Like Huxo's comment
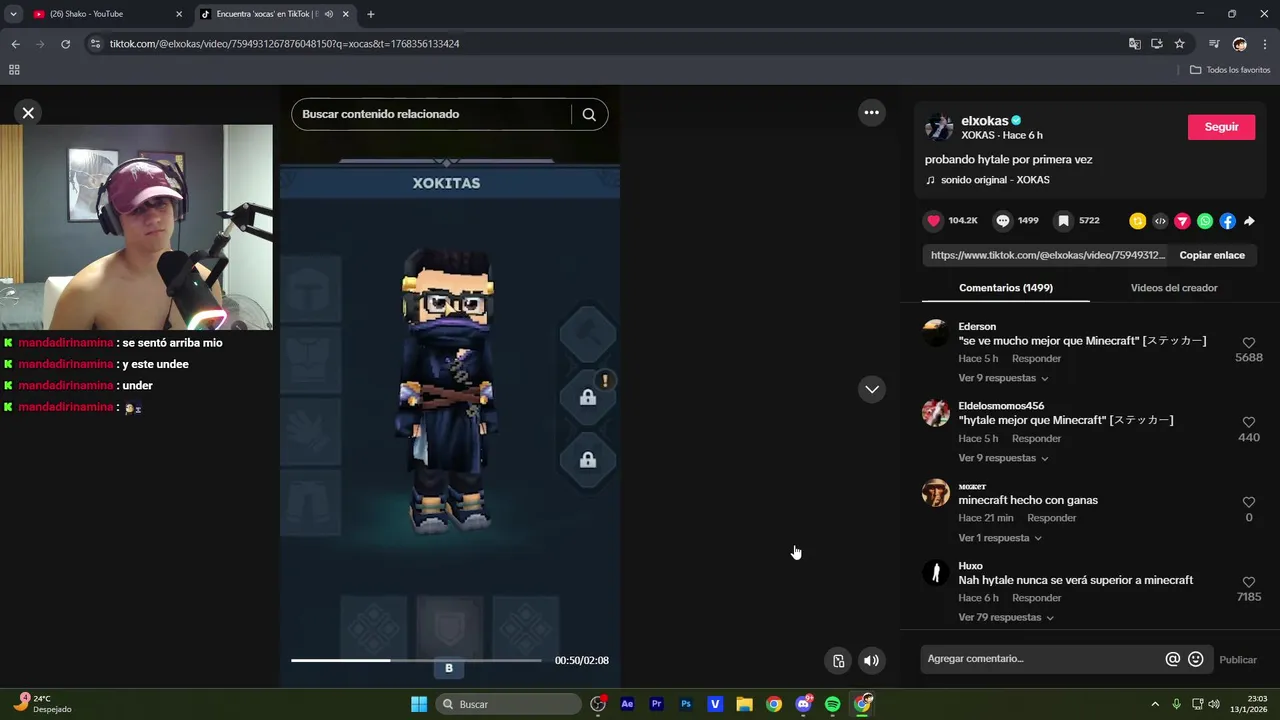Viewport: 1280px width, 720px height. [1249, 582]
